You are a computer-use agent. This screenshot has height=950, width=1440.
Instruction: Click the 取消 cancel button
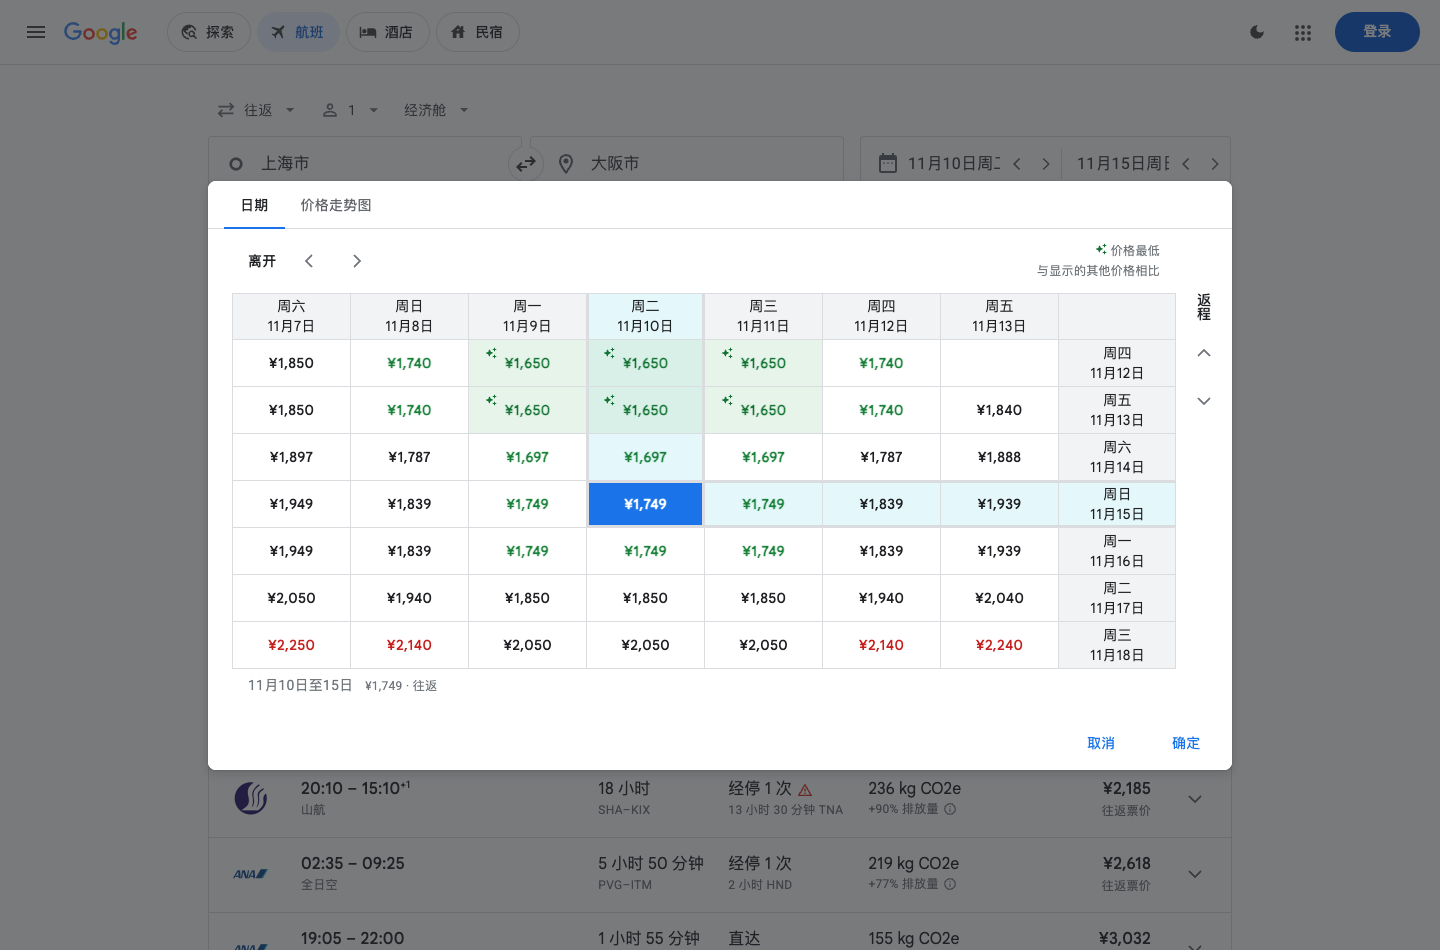point(1101,743)
